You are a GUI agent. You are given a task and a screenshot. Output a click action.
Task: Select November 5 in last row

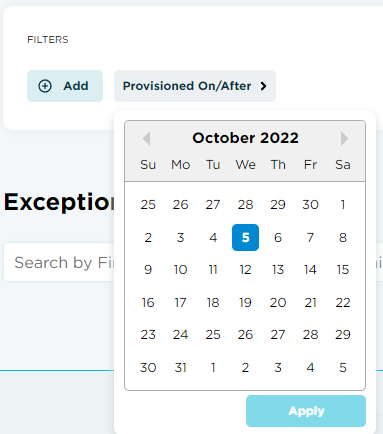tap(343, 368)
